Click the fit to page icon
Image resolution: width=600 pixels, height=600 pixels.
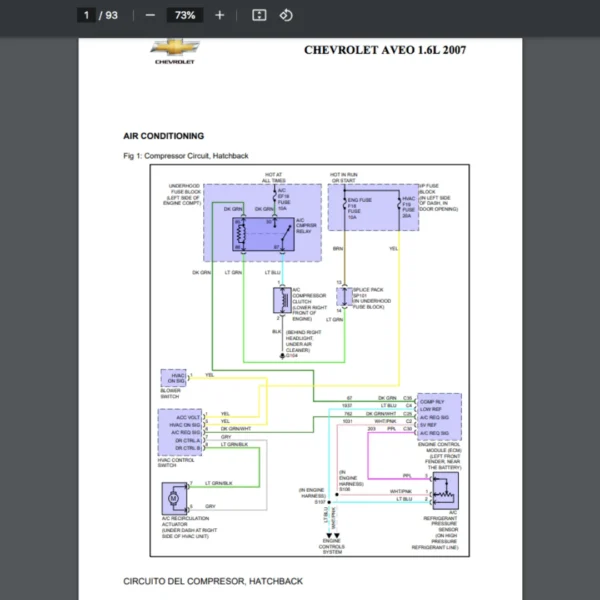click(259, 15)
